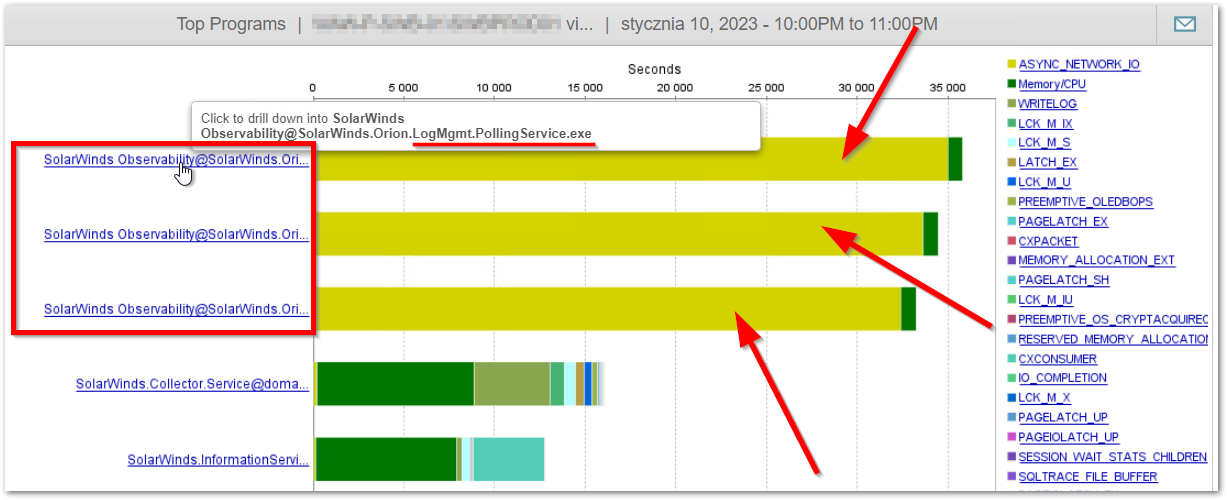Open the PREEMPTIVE_OLEDBOPS link
Image resolution: width=1227 pixels, height=500 pixels.
point(1086,201)
